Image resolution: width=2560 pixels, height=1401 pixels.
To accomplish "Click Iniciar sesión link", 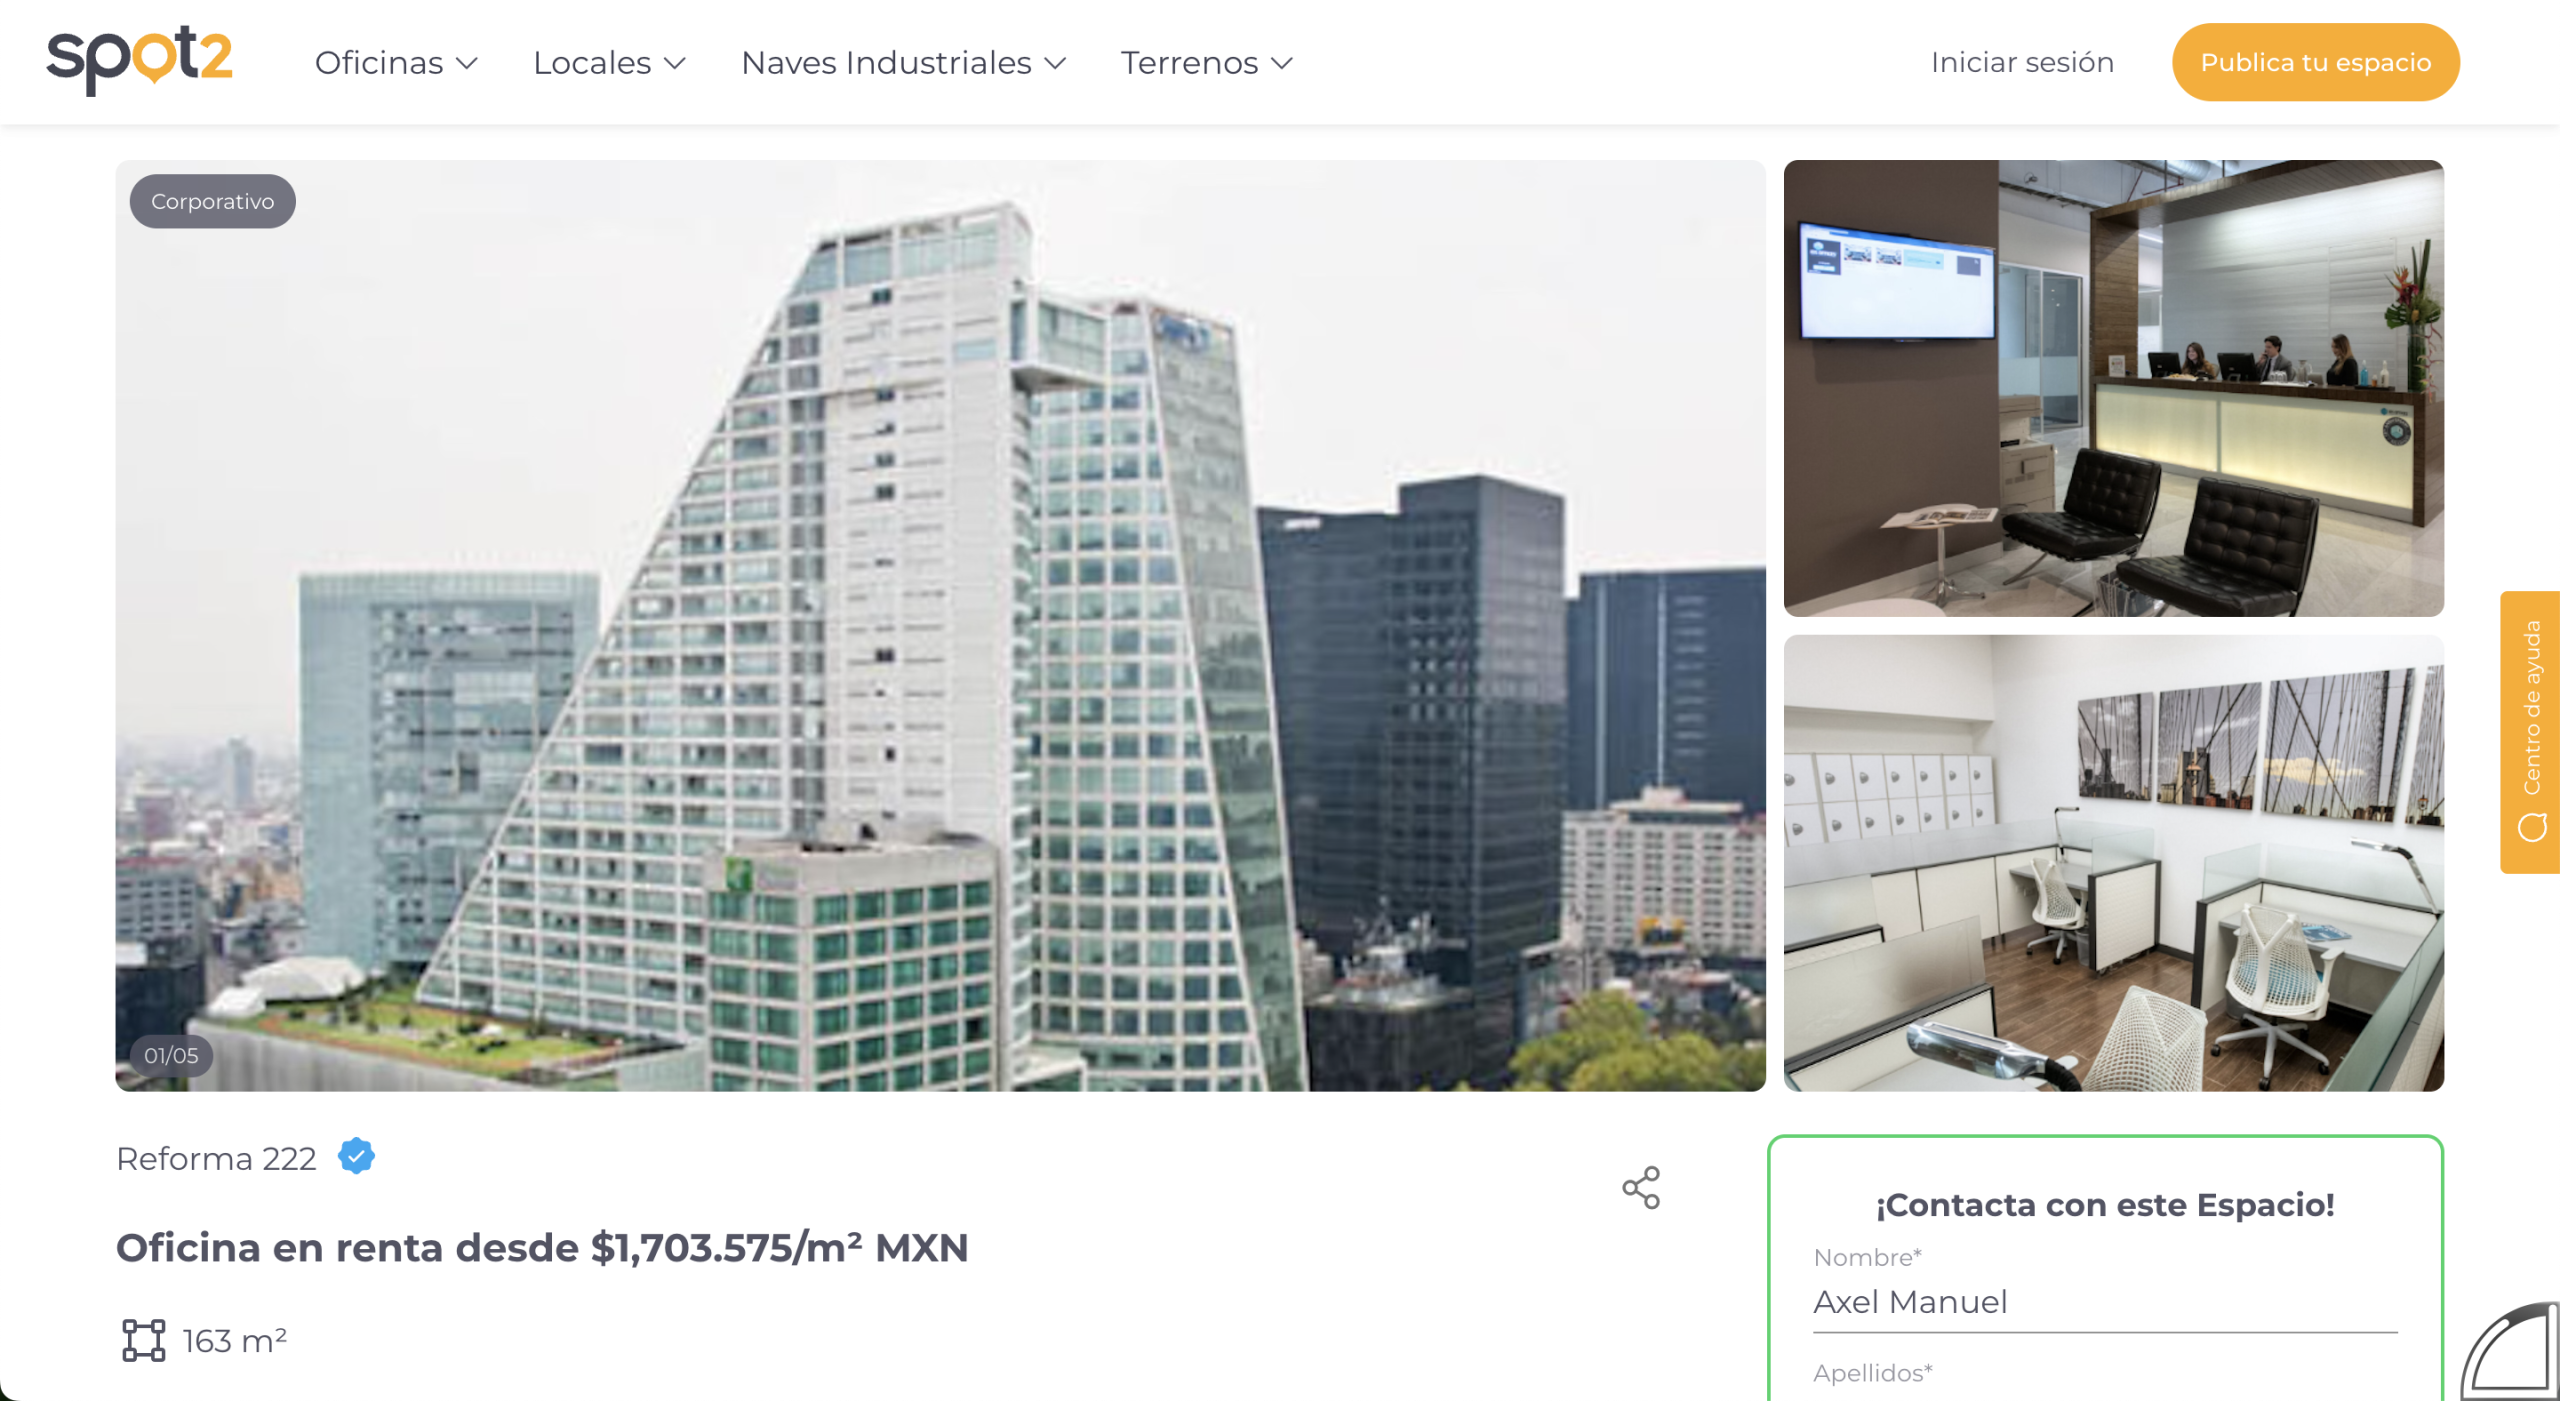I will tap(2022, 63).
